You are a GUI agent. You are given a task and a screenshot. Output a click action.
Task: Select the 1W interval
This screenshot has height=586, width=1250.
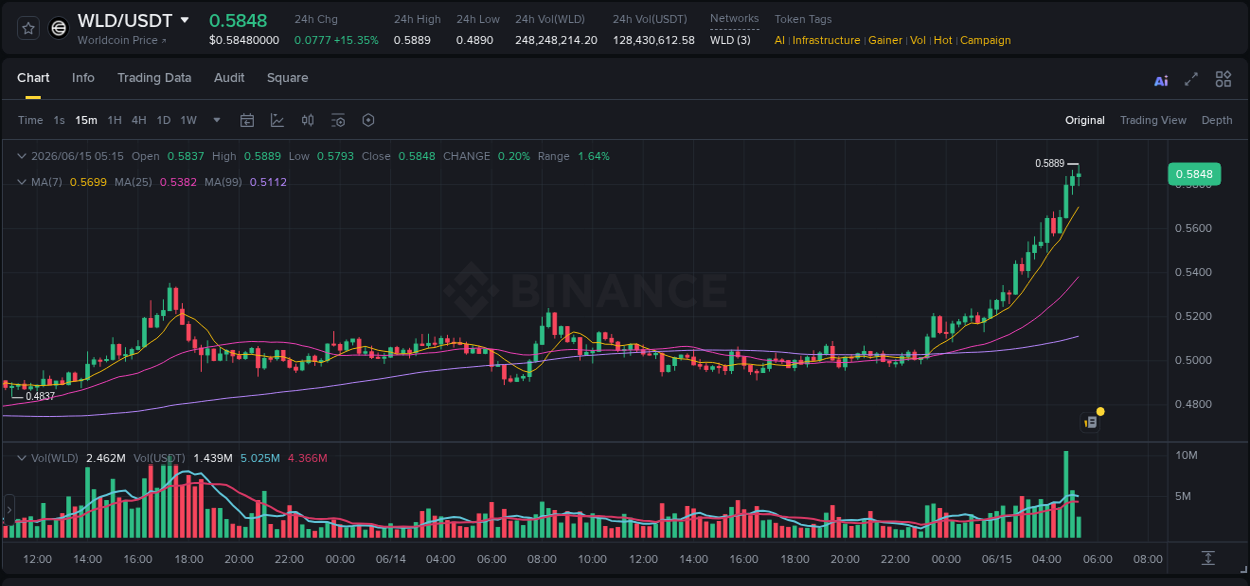[188, 120]
